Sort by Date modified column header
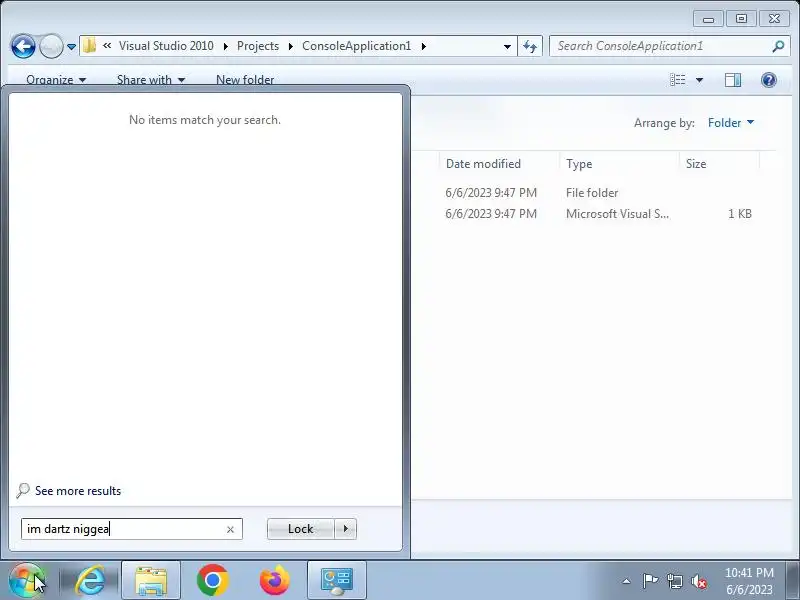Image resolution: width=800 pixels, height=600 pixels. click(483, 164)
